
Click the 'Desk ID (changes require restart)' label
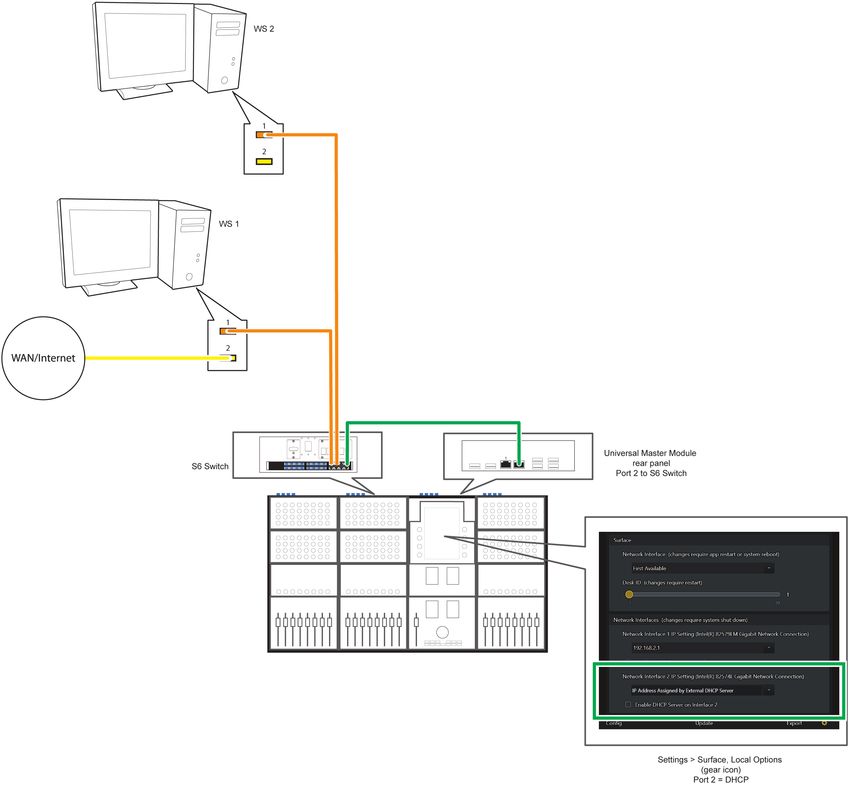click(x=662, y=583)
